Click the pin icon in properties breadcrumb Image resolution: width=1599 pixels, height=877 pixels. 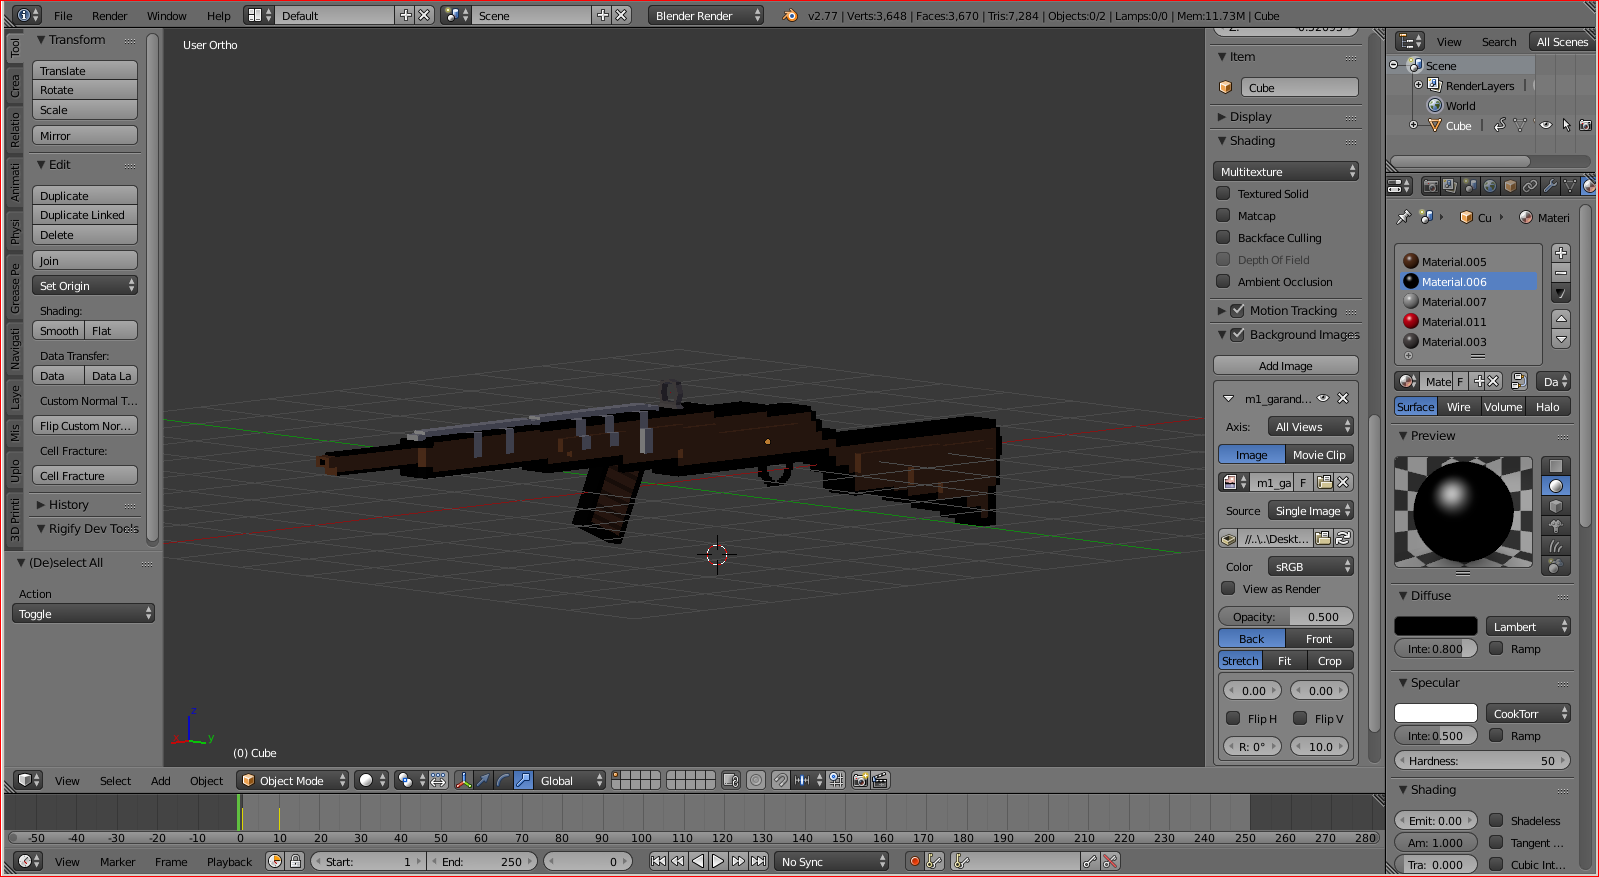click(x=1403, y=217)
